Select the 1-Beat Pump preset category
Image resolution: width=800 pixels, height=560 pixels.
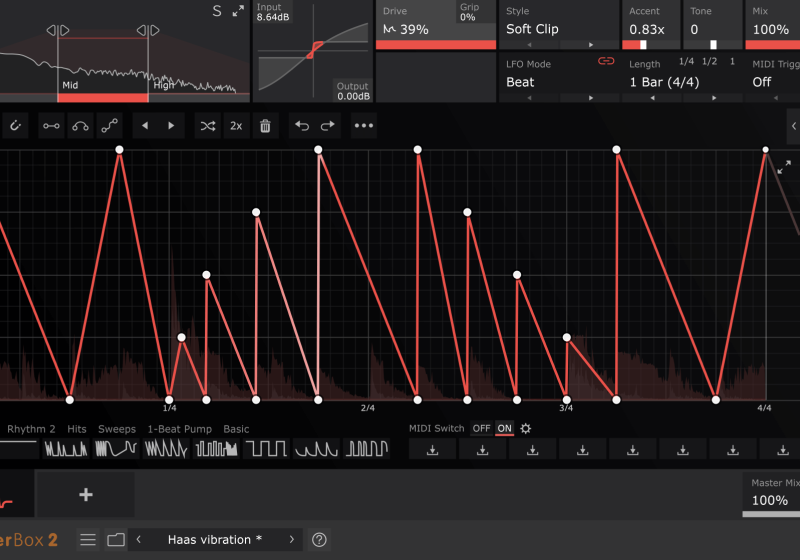click(x=179, y=429)
